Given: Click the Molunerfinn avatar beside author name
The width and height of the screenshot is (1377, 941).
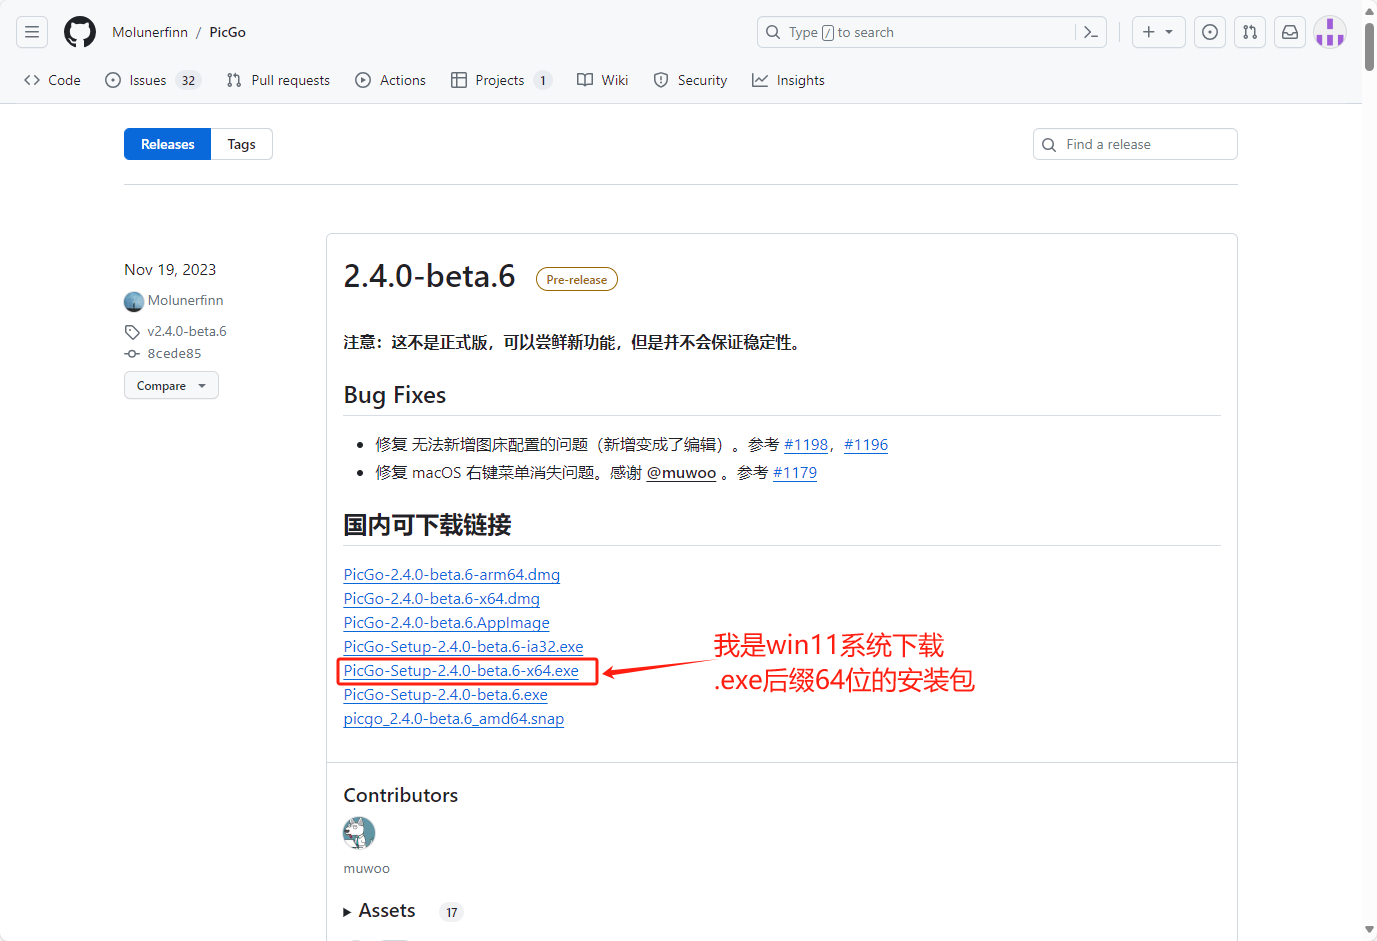Looking at the screenshot, I should click(x=134, y=301).
